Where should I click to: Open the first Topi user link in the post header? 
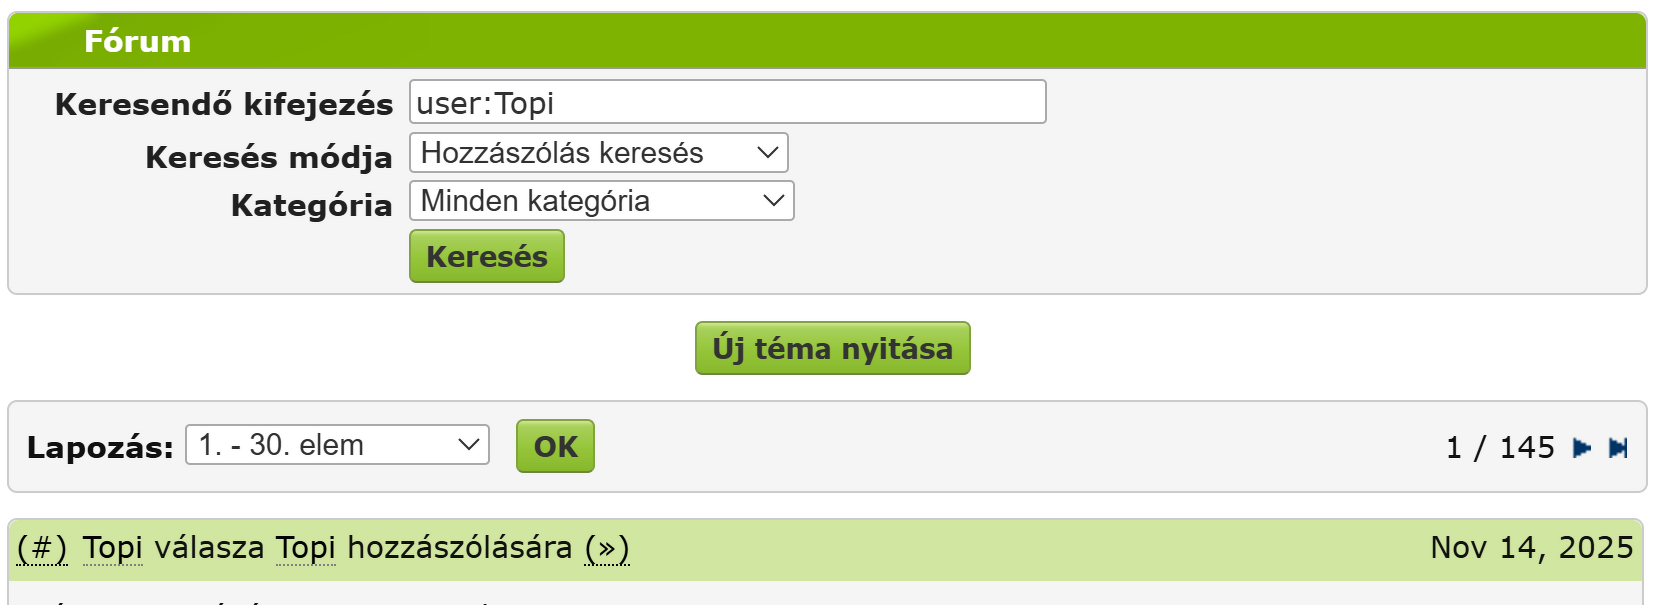(x=112, y=548)
